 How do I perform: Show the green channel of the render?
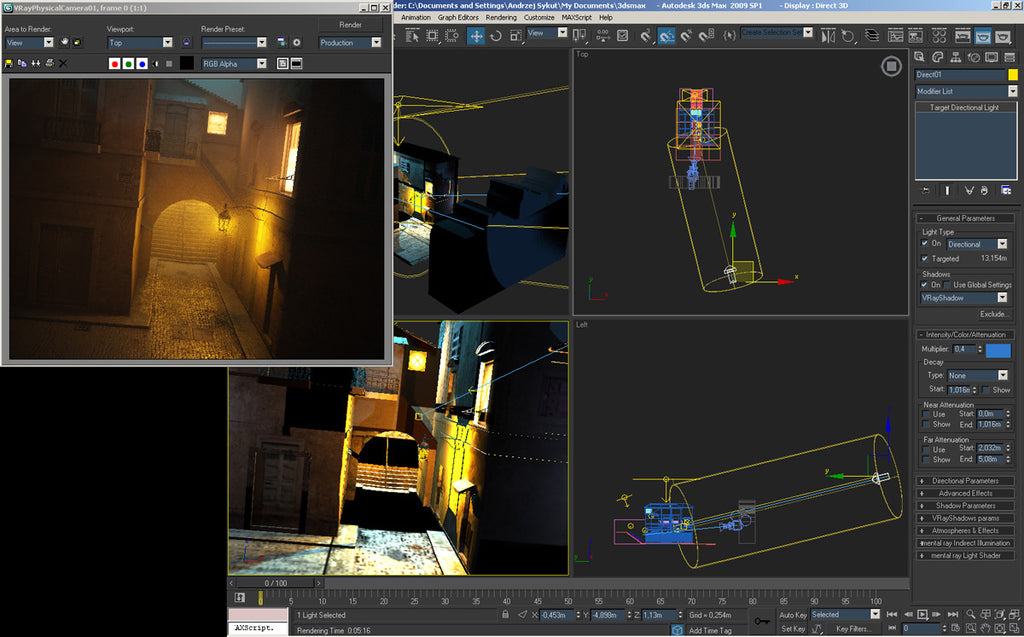pyautogui.click(x=129, y=63)
